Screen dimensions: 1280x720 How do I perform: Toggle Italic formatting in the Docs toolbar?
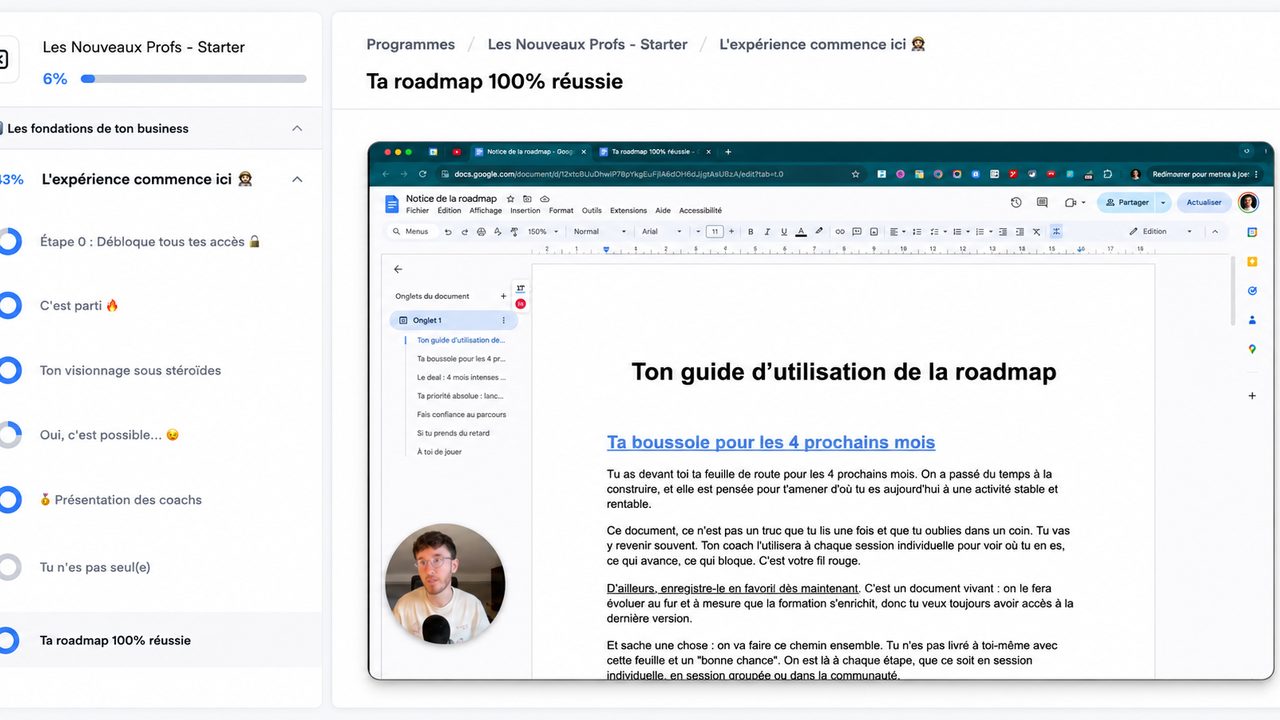(x=767, y=232)
